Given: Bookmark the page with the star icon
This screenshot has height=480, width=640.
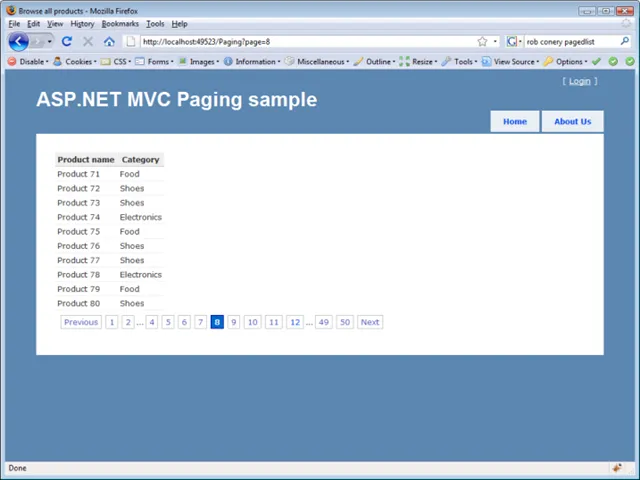Looking at the screenshot, I should tap(482, 41).
